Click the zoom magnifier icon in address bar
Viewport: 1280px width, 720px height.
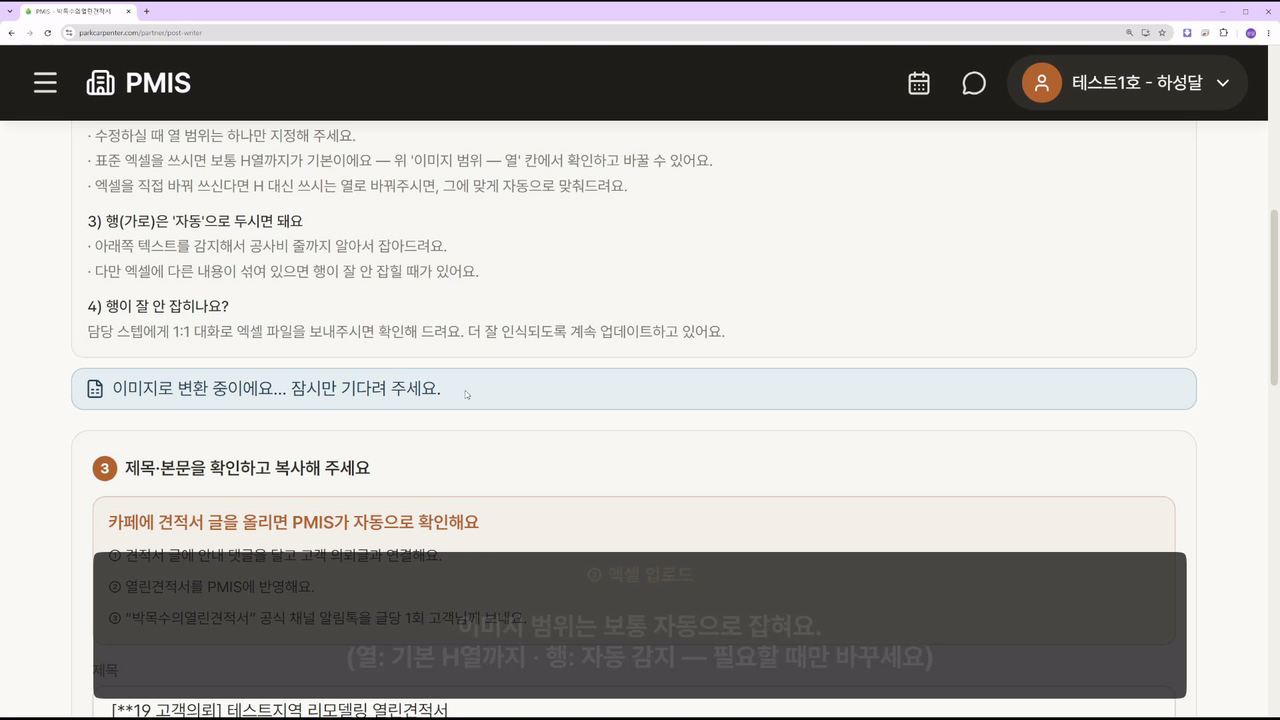[1130, 33]
